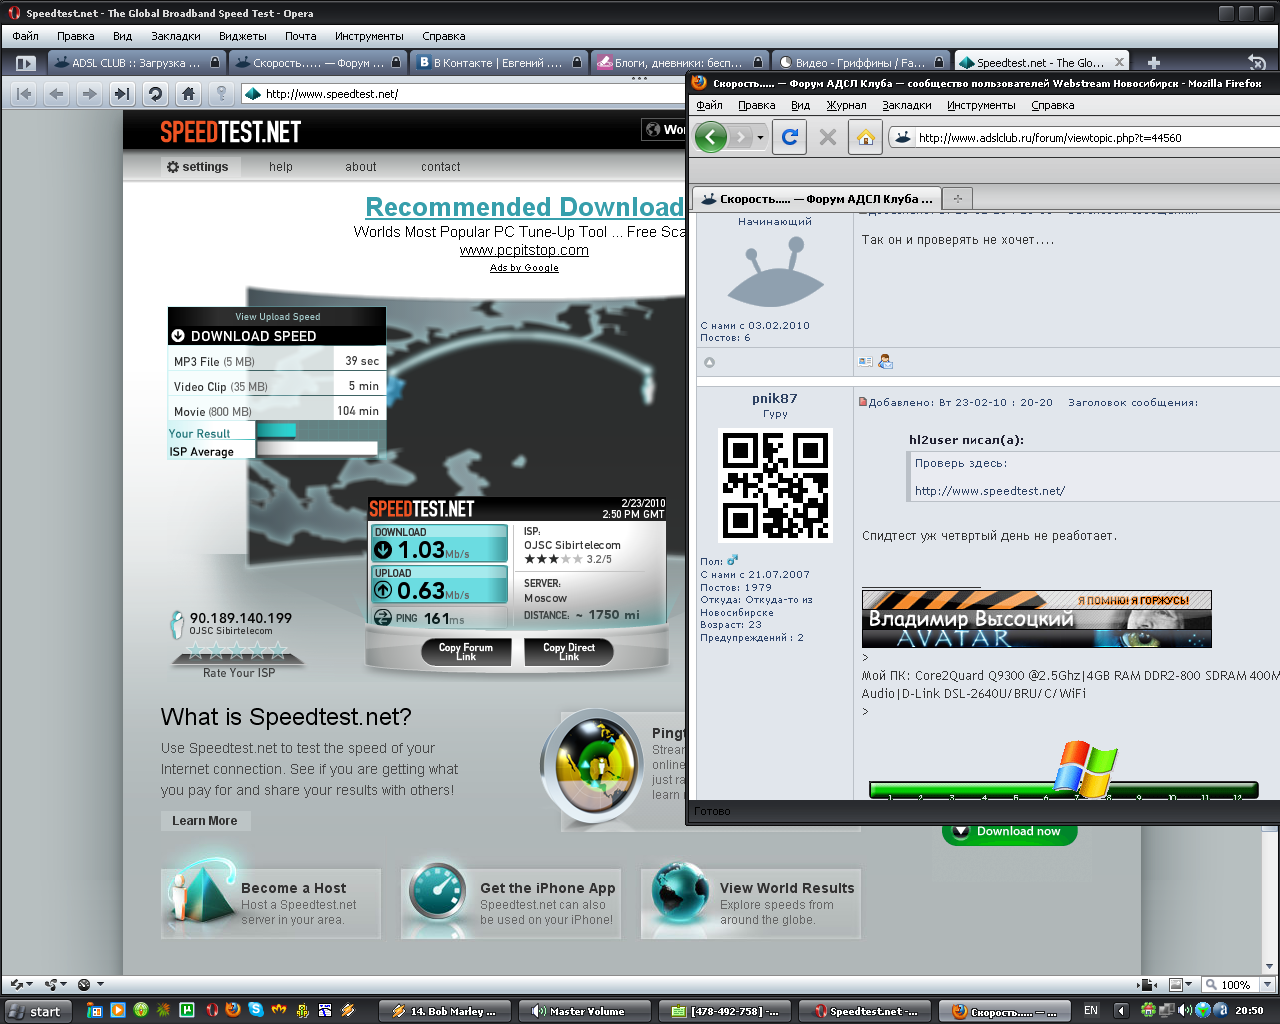
Task: Go back using Opera's Back arrow
Action: pyautogui.click(x=57, y=94)
